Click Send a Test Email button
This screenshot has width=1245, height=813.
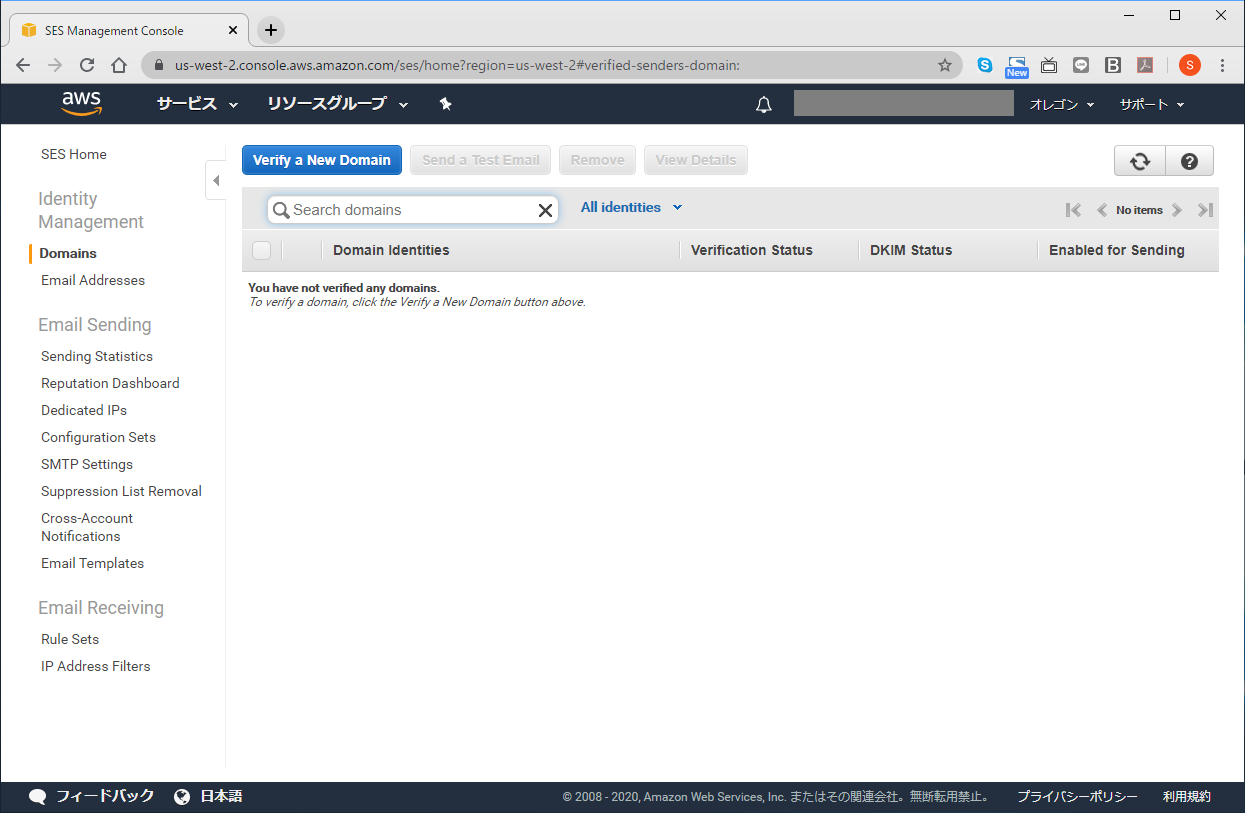(x=481, y=160)
